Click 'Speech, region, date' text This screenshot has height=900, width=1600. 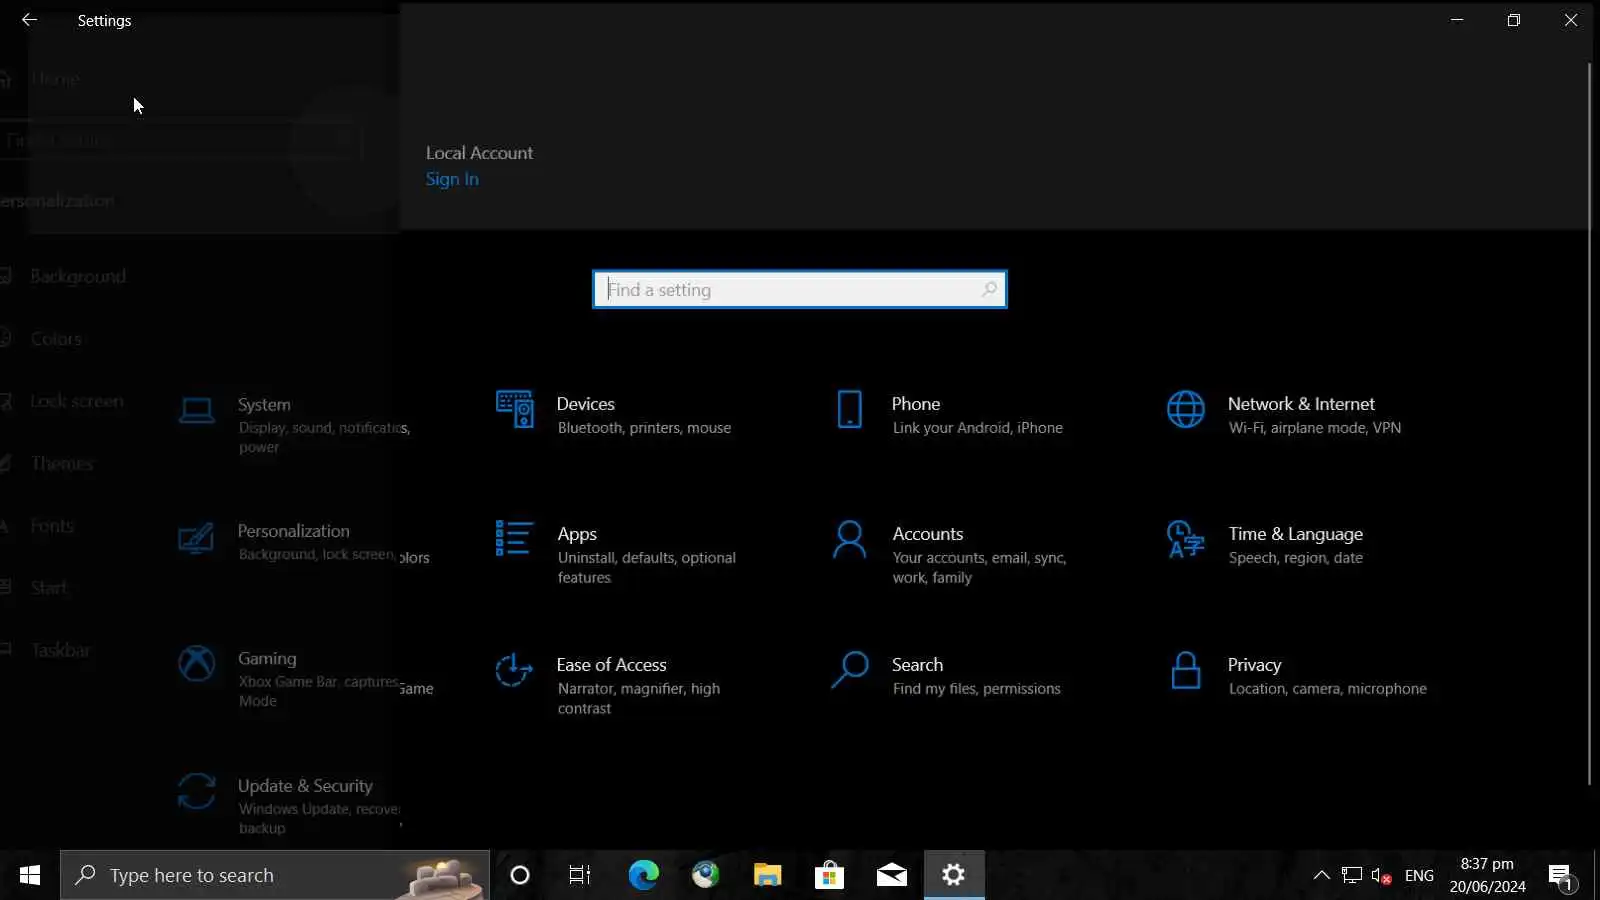(x=1295, y=557)
